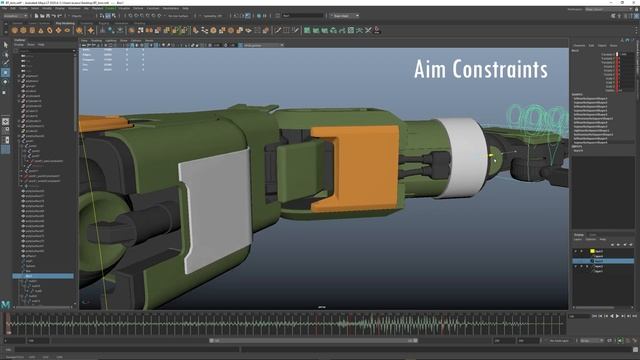
Task: Activate the Rotate tool in the toolbox
Action: pyautogui.click(x=5, y=82)
